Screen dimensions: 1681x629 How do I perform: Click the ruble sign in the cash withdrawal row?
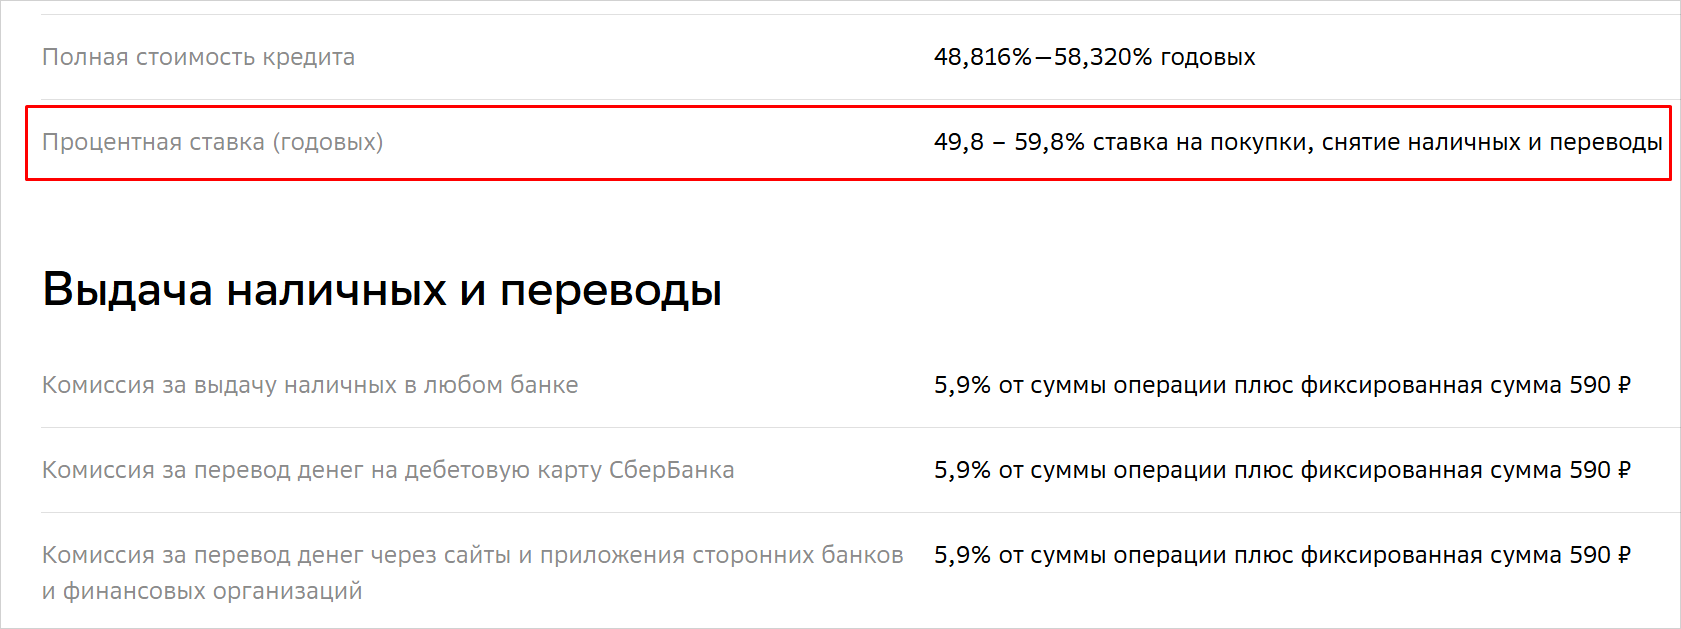click(x=1623, y=385)
